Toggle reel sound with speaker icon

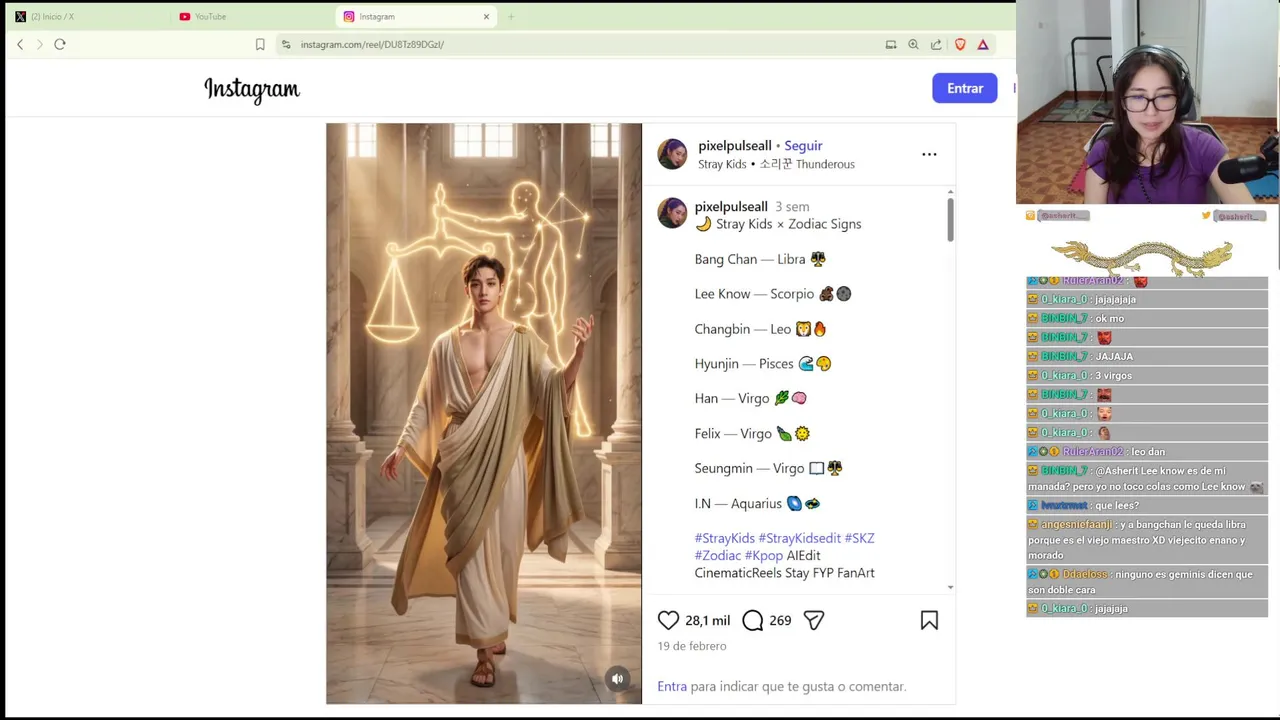pyautogui.click(x=618, y=679)
